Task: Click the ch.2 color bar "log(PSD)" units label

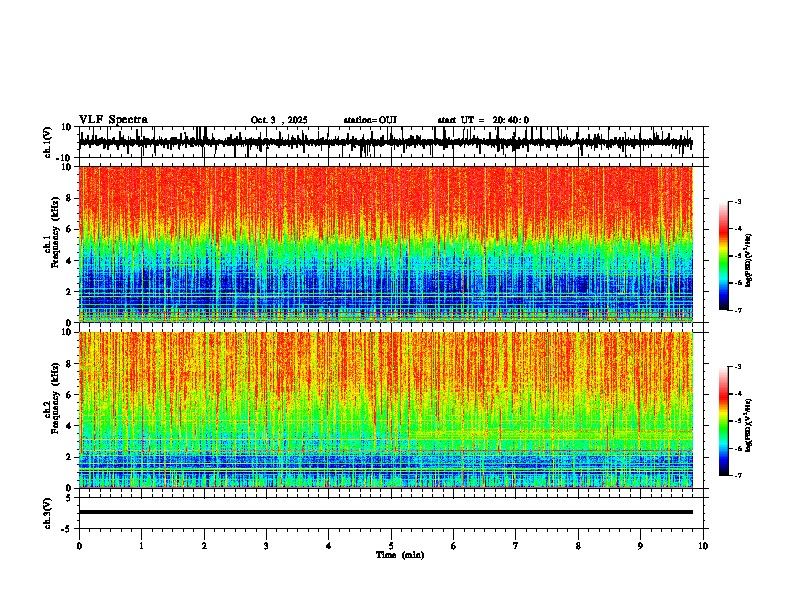Action: 749,425
